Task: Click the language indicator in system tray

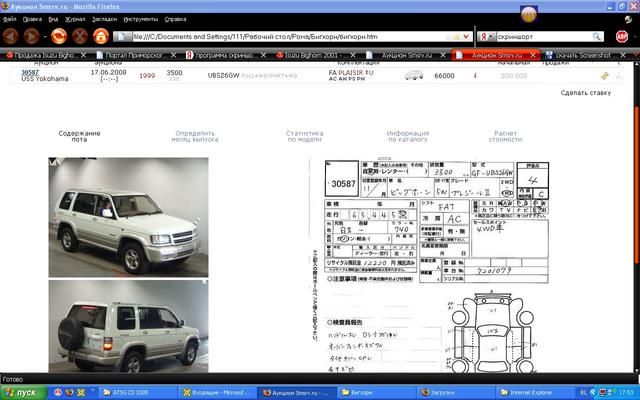Action: point(584,393)
